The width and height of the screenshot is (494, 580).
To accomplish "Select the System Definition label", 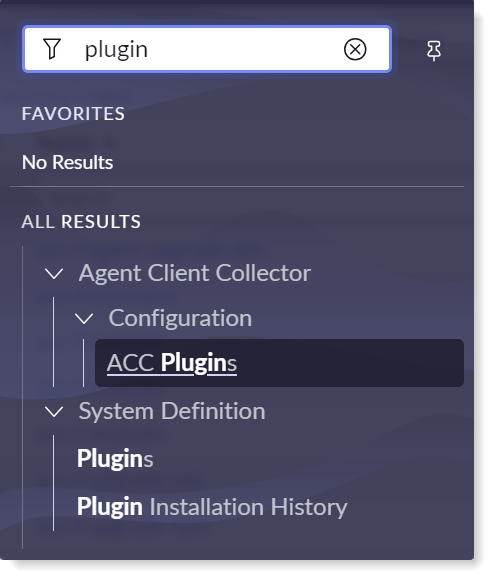I will pyautogui.click(x=172, y=411).
